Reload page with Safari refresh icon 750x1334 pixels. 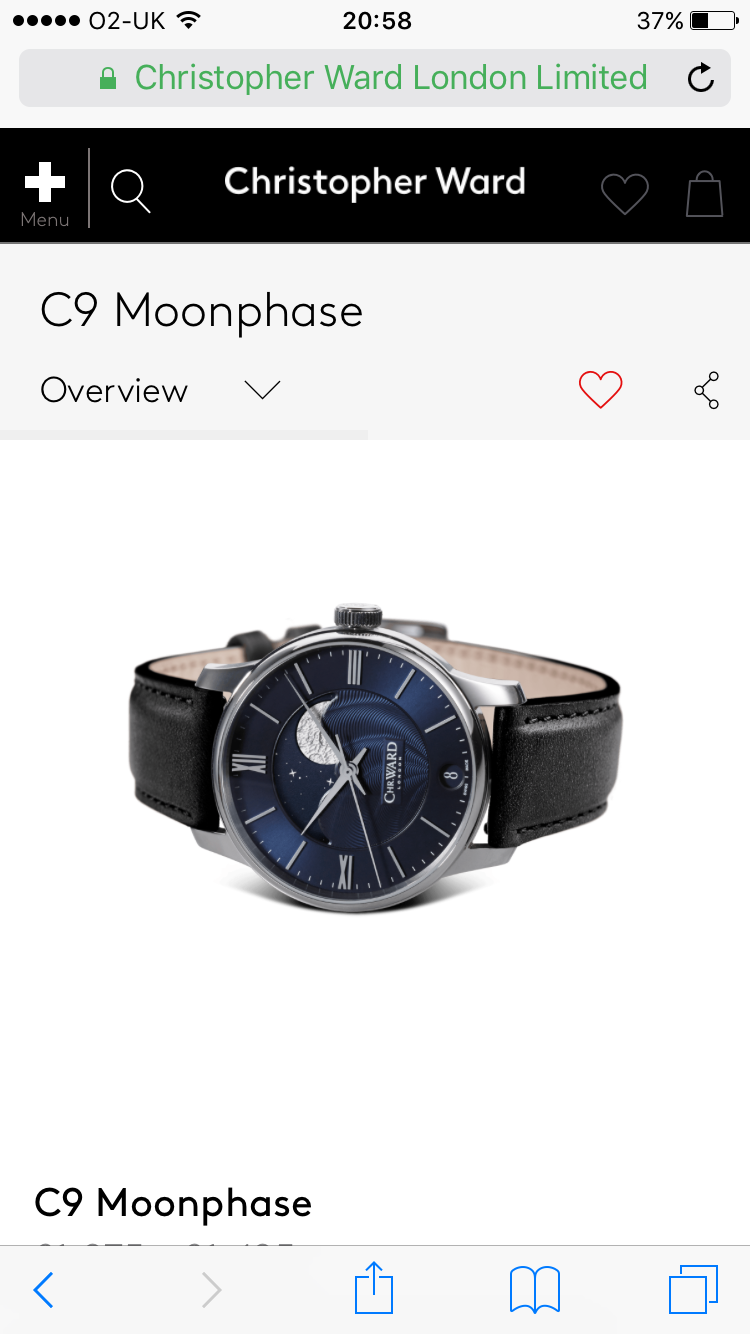[701, 78]
